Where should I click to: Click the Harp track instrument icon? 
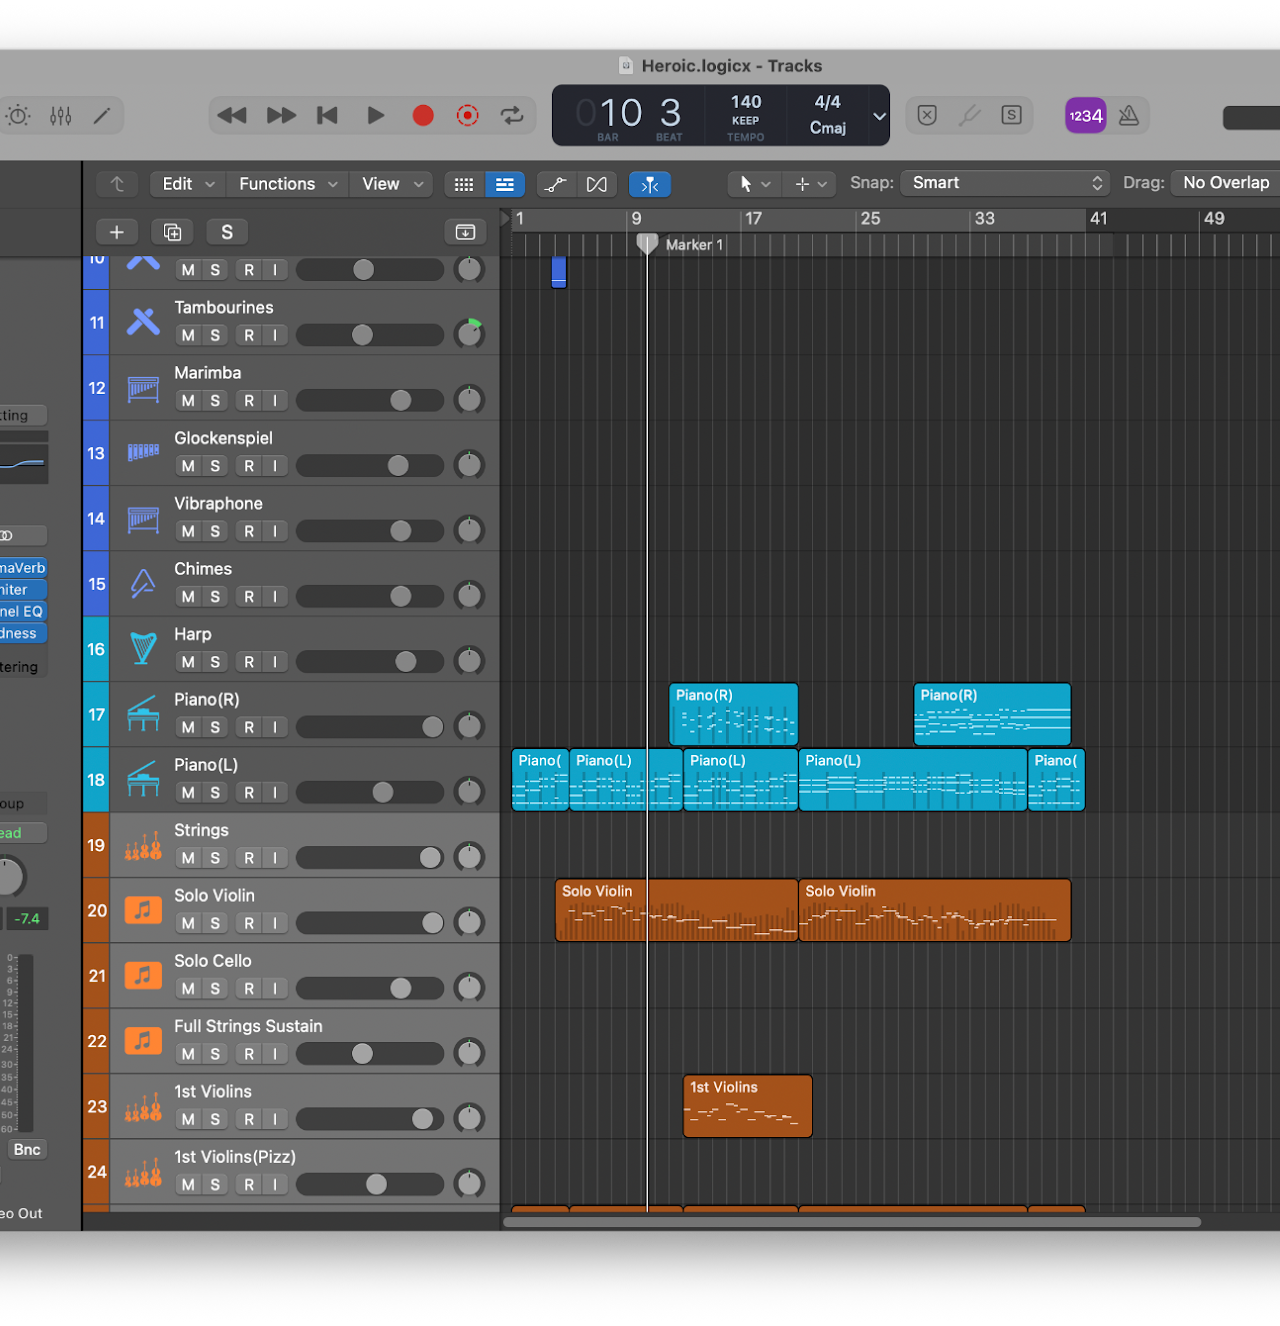coord(143,648)
